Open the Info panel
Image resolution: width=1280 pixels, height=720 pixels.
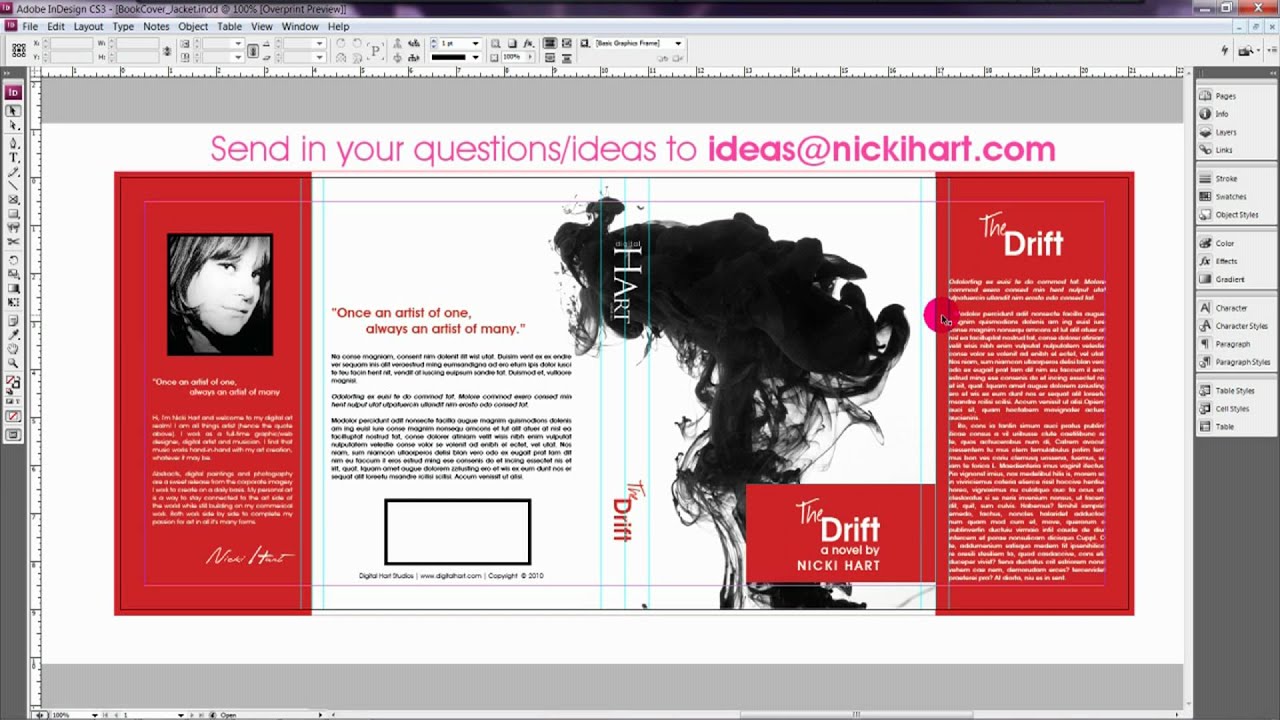(x=1221, y=114)
